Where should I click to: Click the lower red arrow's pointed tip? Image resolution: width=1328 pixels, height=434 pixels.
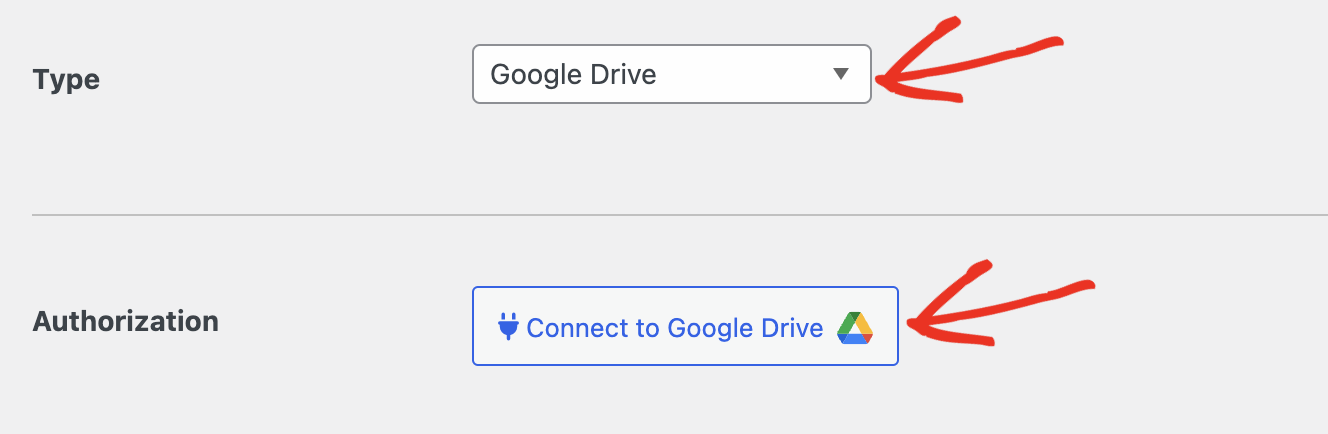(x=914, y=323)
